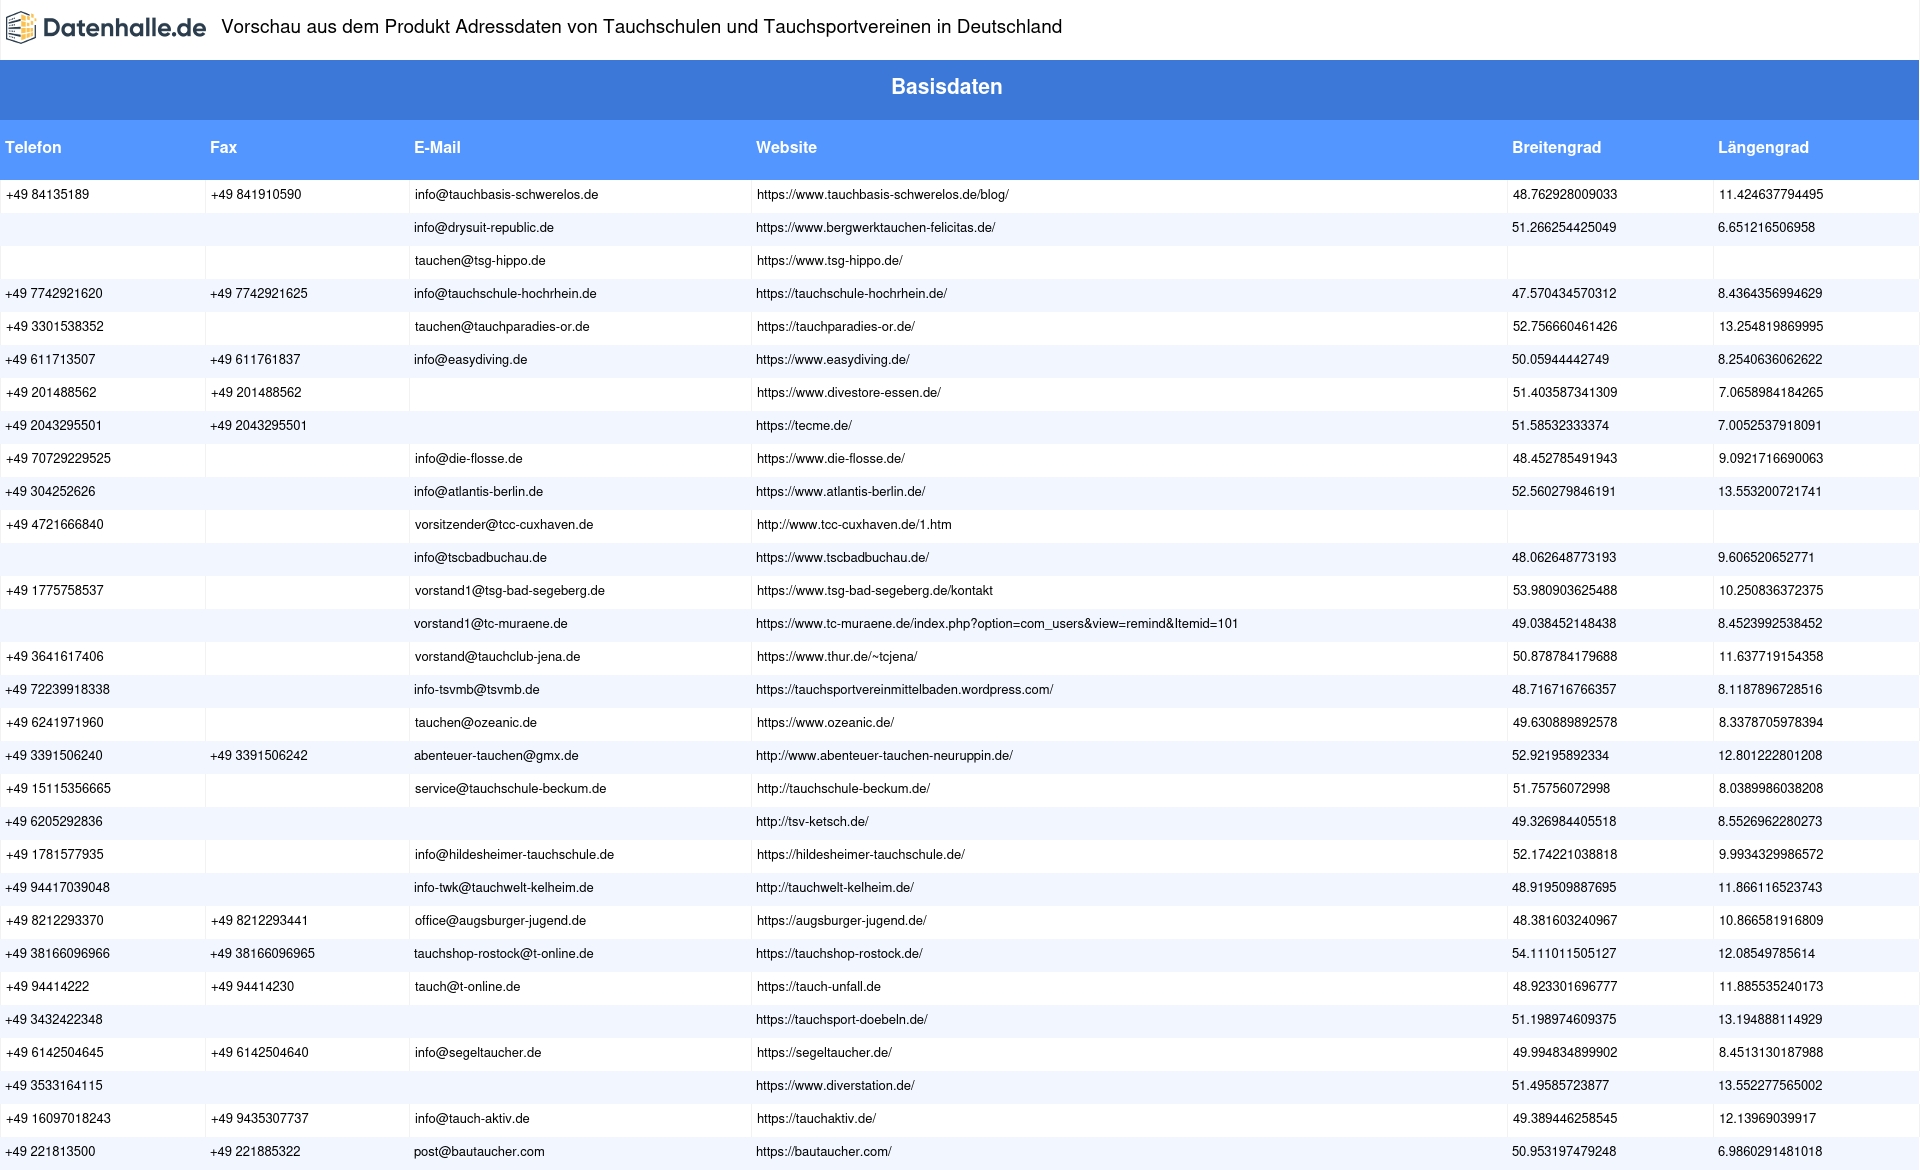Open the tauchwelt-kelheim.de website link

point(835,888)
